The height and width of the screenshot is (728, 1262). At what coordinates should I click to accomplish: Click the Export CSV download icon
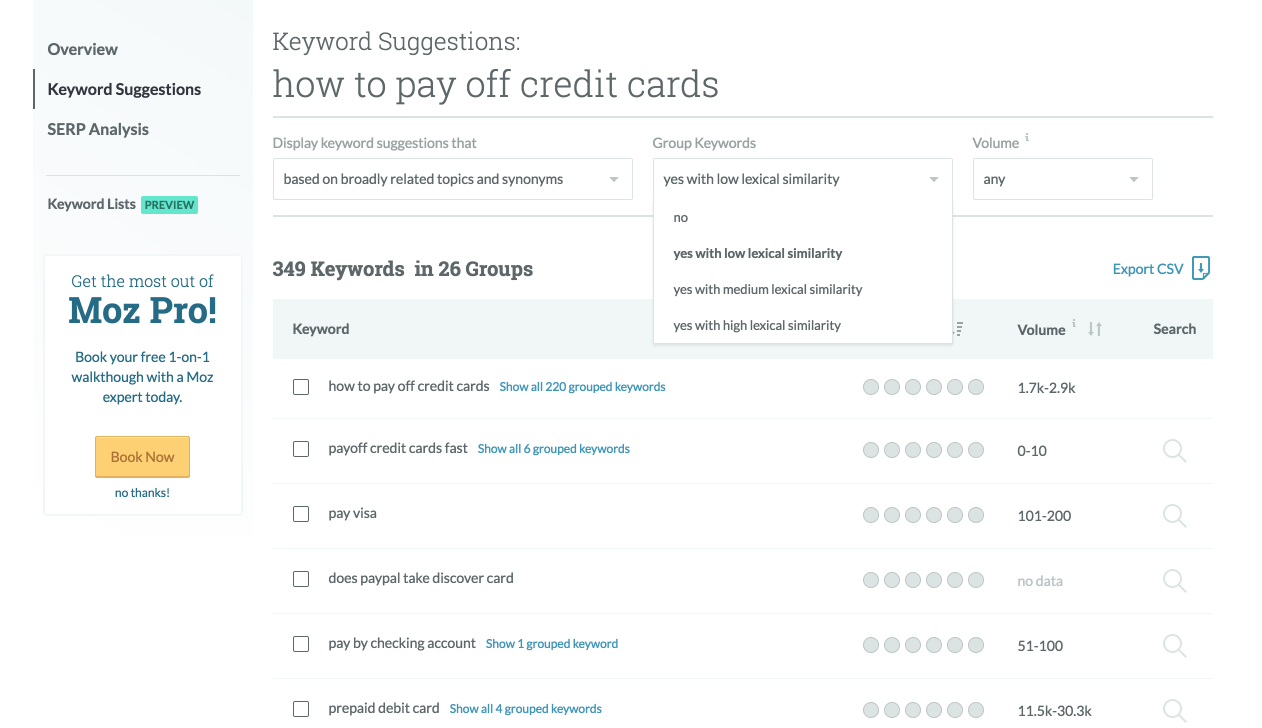[x=1201, y=268]
